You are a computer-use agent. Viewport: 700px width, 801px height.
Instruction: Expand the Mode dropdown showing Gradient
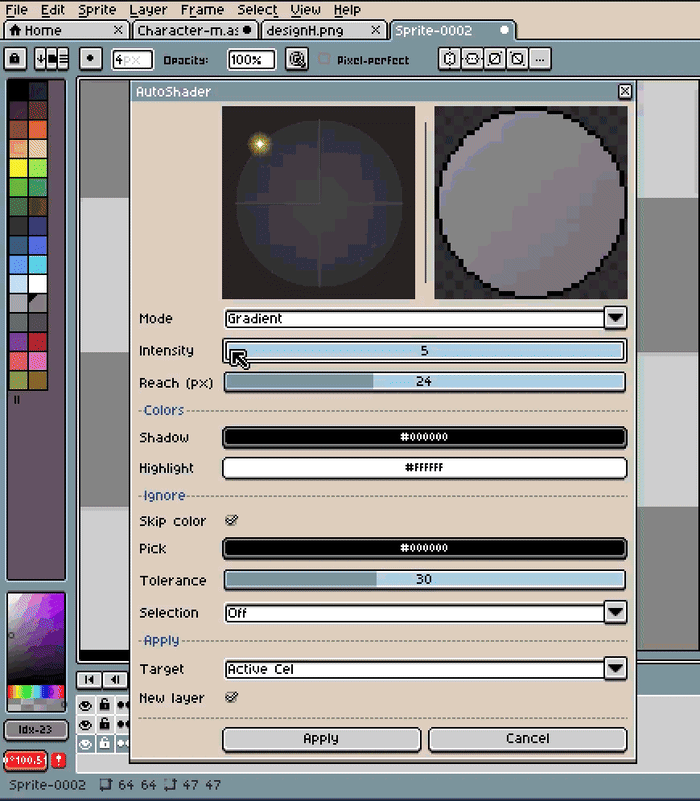point(426,318)
